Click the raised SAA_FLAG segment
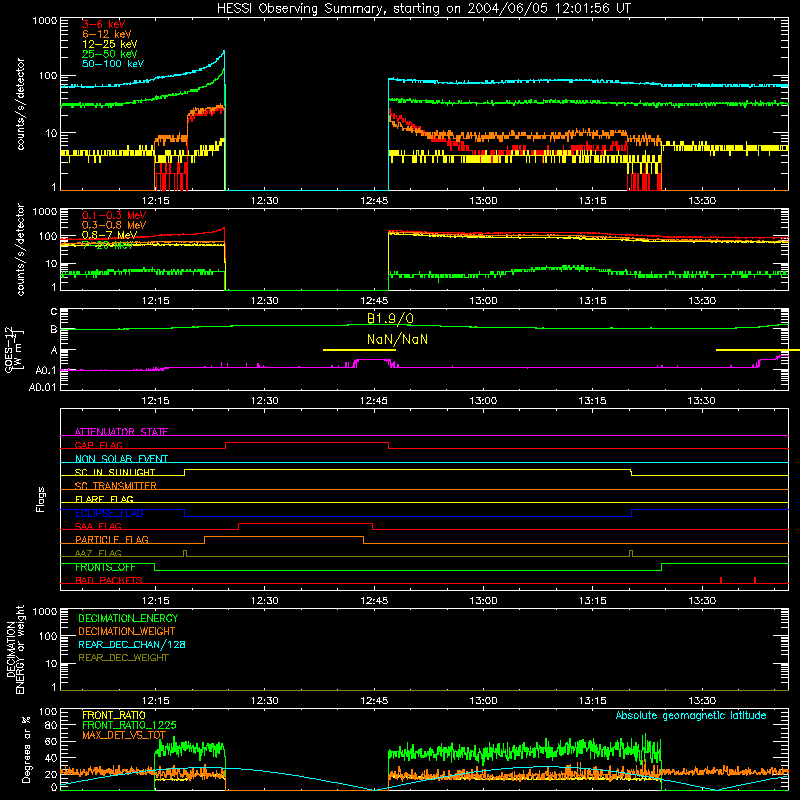The height and width of the screenshot is (800, 800). (305, 524)
